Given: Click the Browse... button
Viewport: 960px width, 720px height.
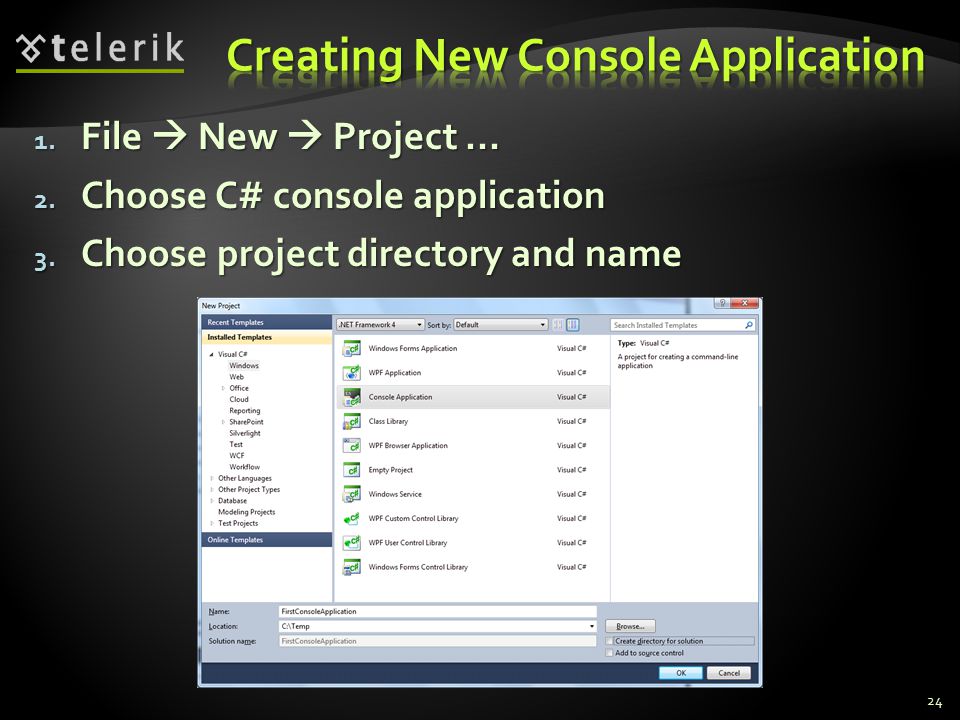Looking at the screenshot, I should (x=630, y=626).
